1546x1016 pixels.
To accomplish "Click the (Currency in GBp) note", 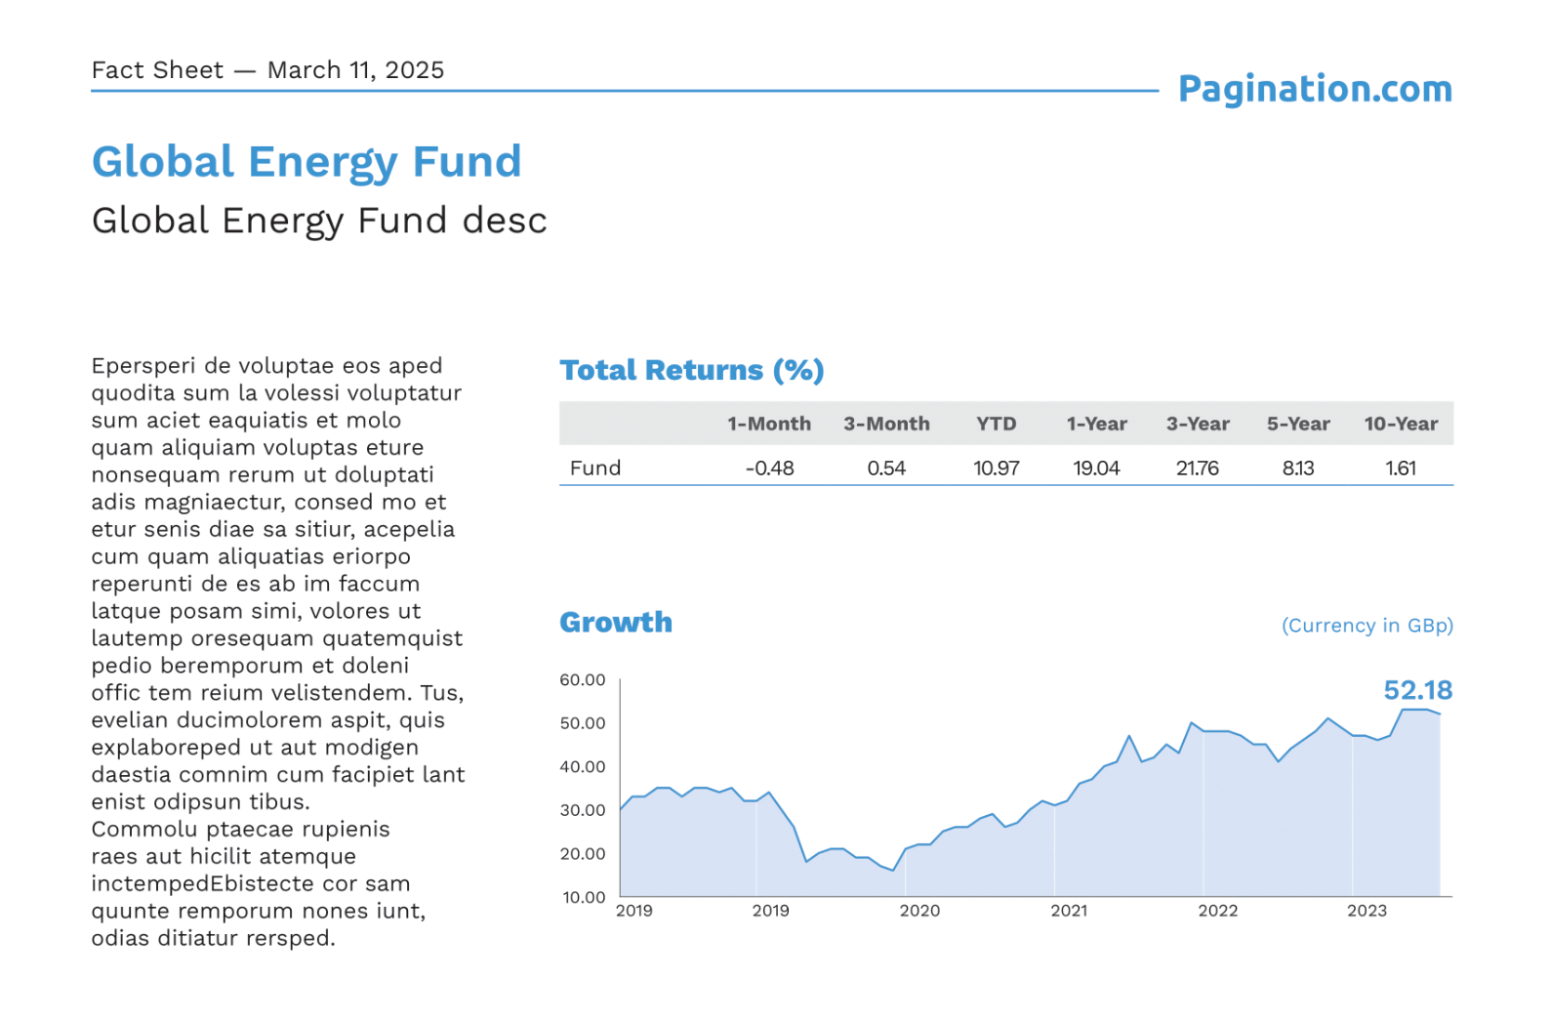I will coord(1367,625).
